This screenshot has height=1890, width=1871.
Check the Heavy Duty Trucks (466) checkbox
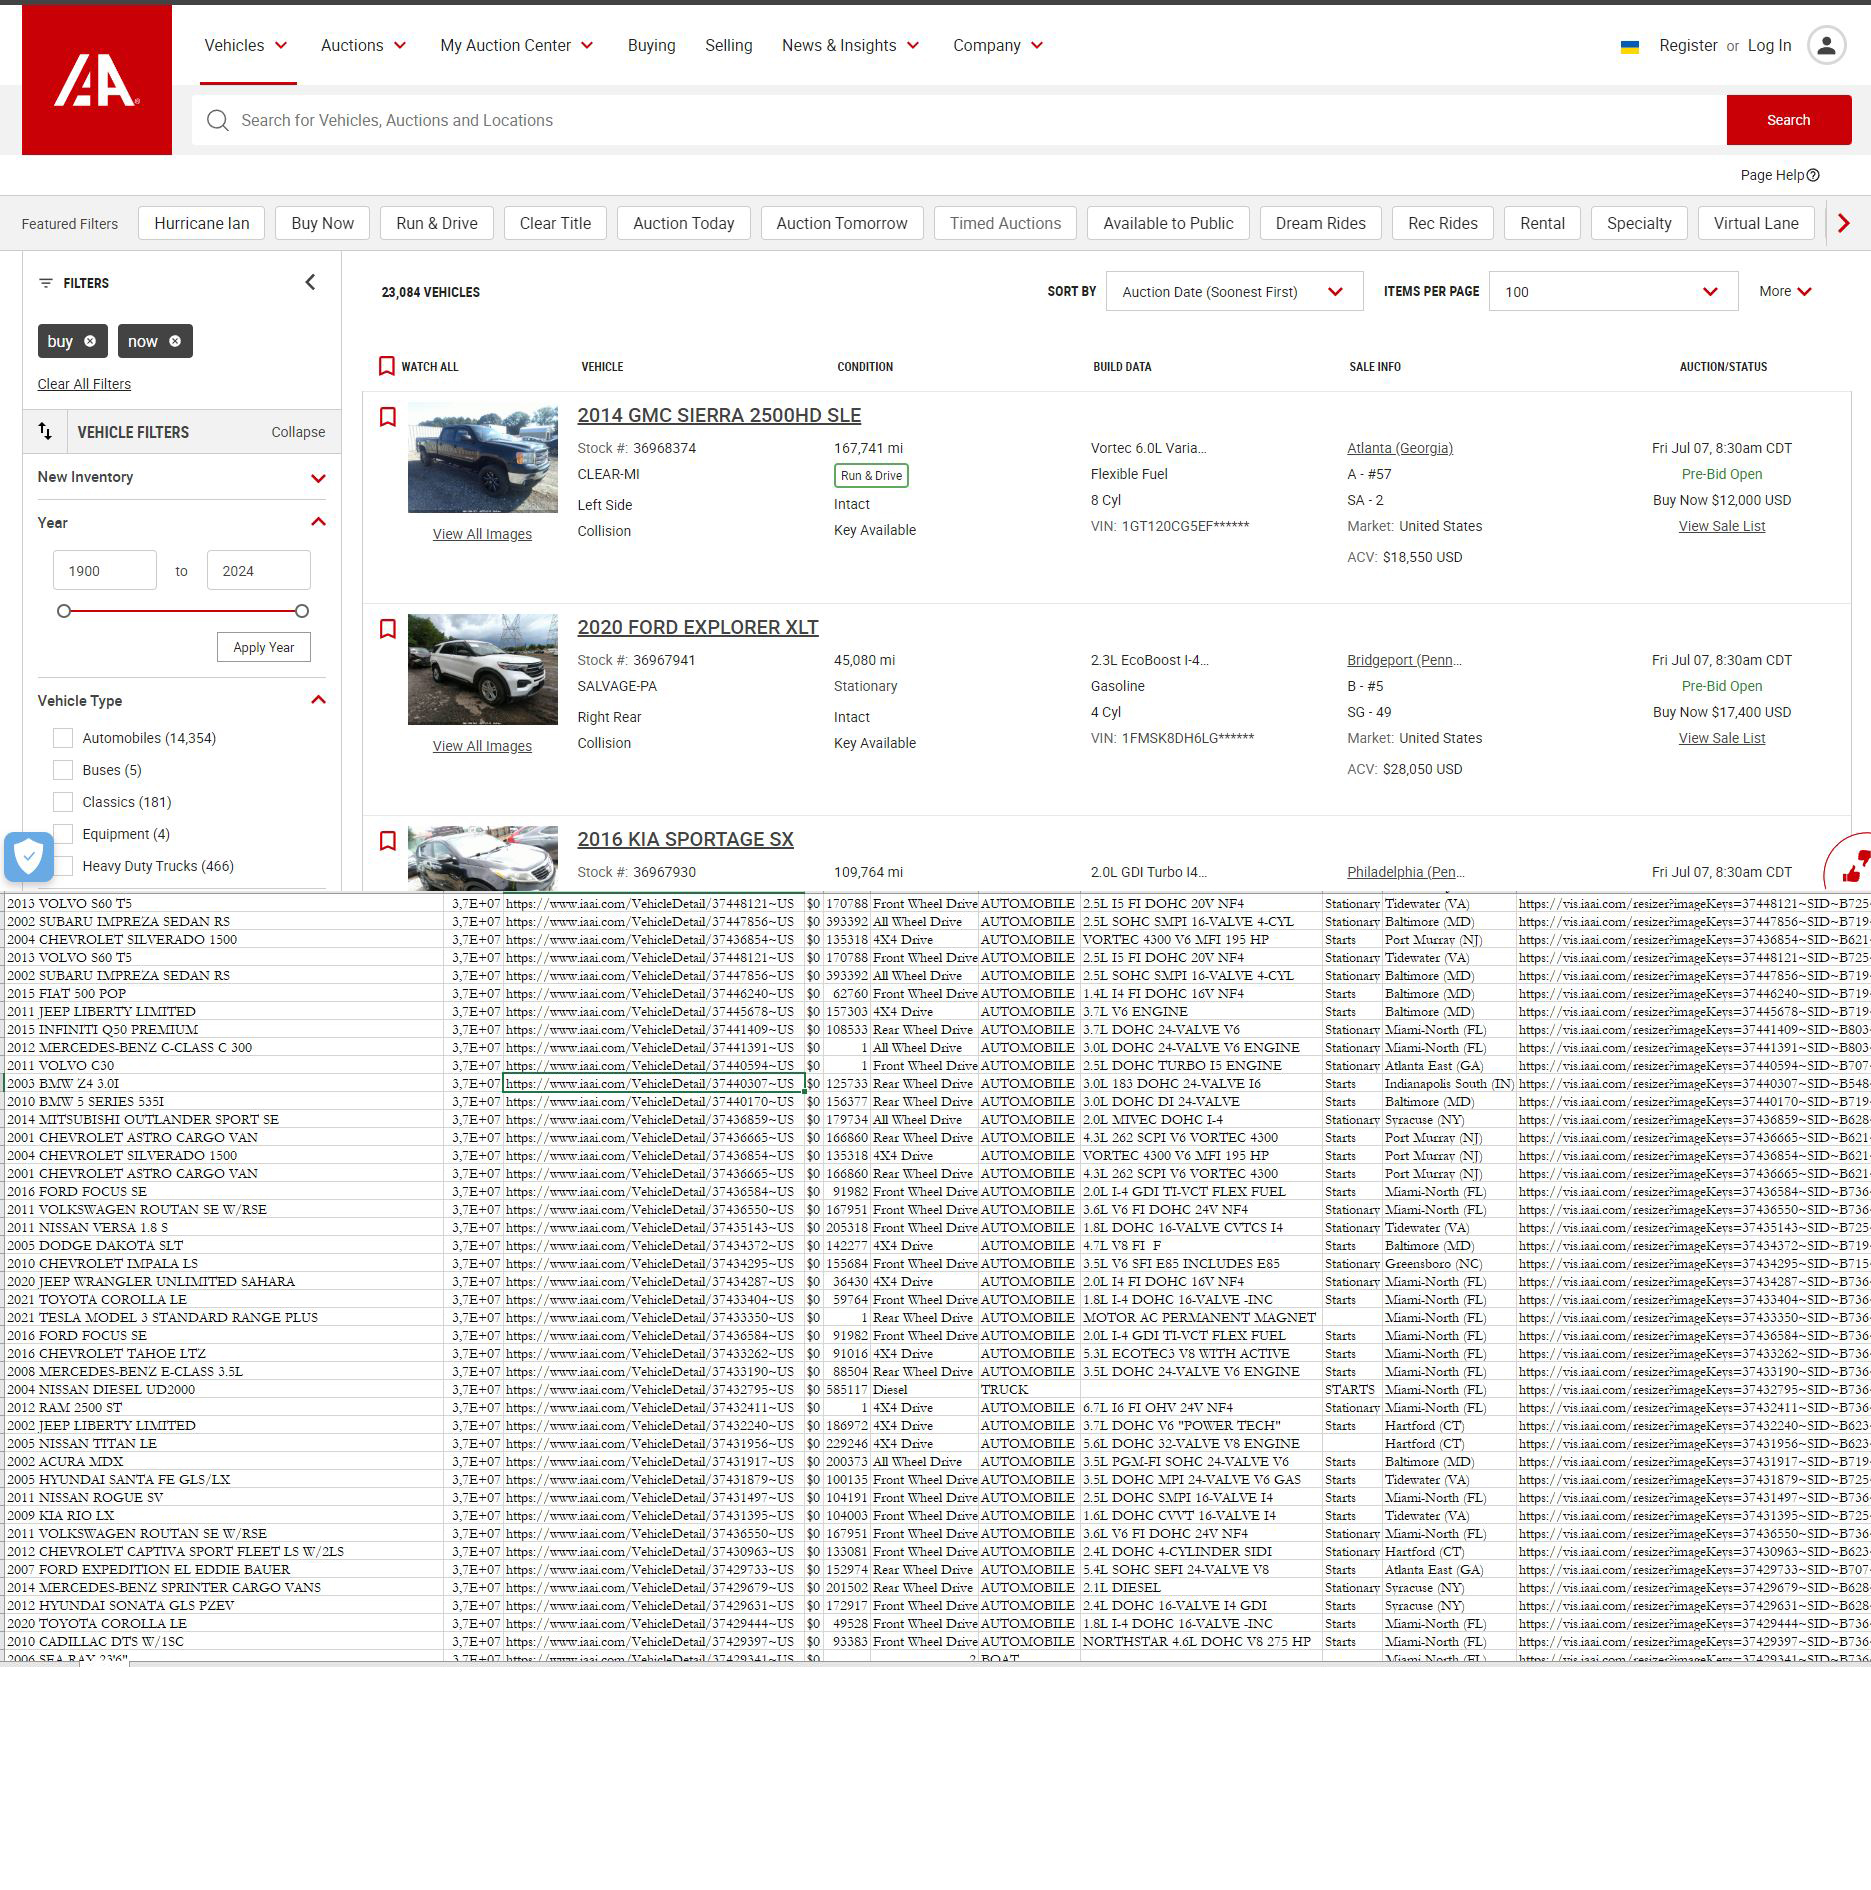pos(63,866)
